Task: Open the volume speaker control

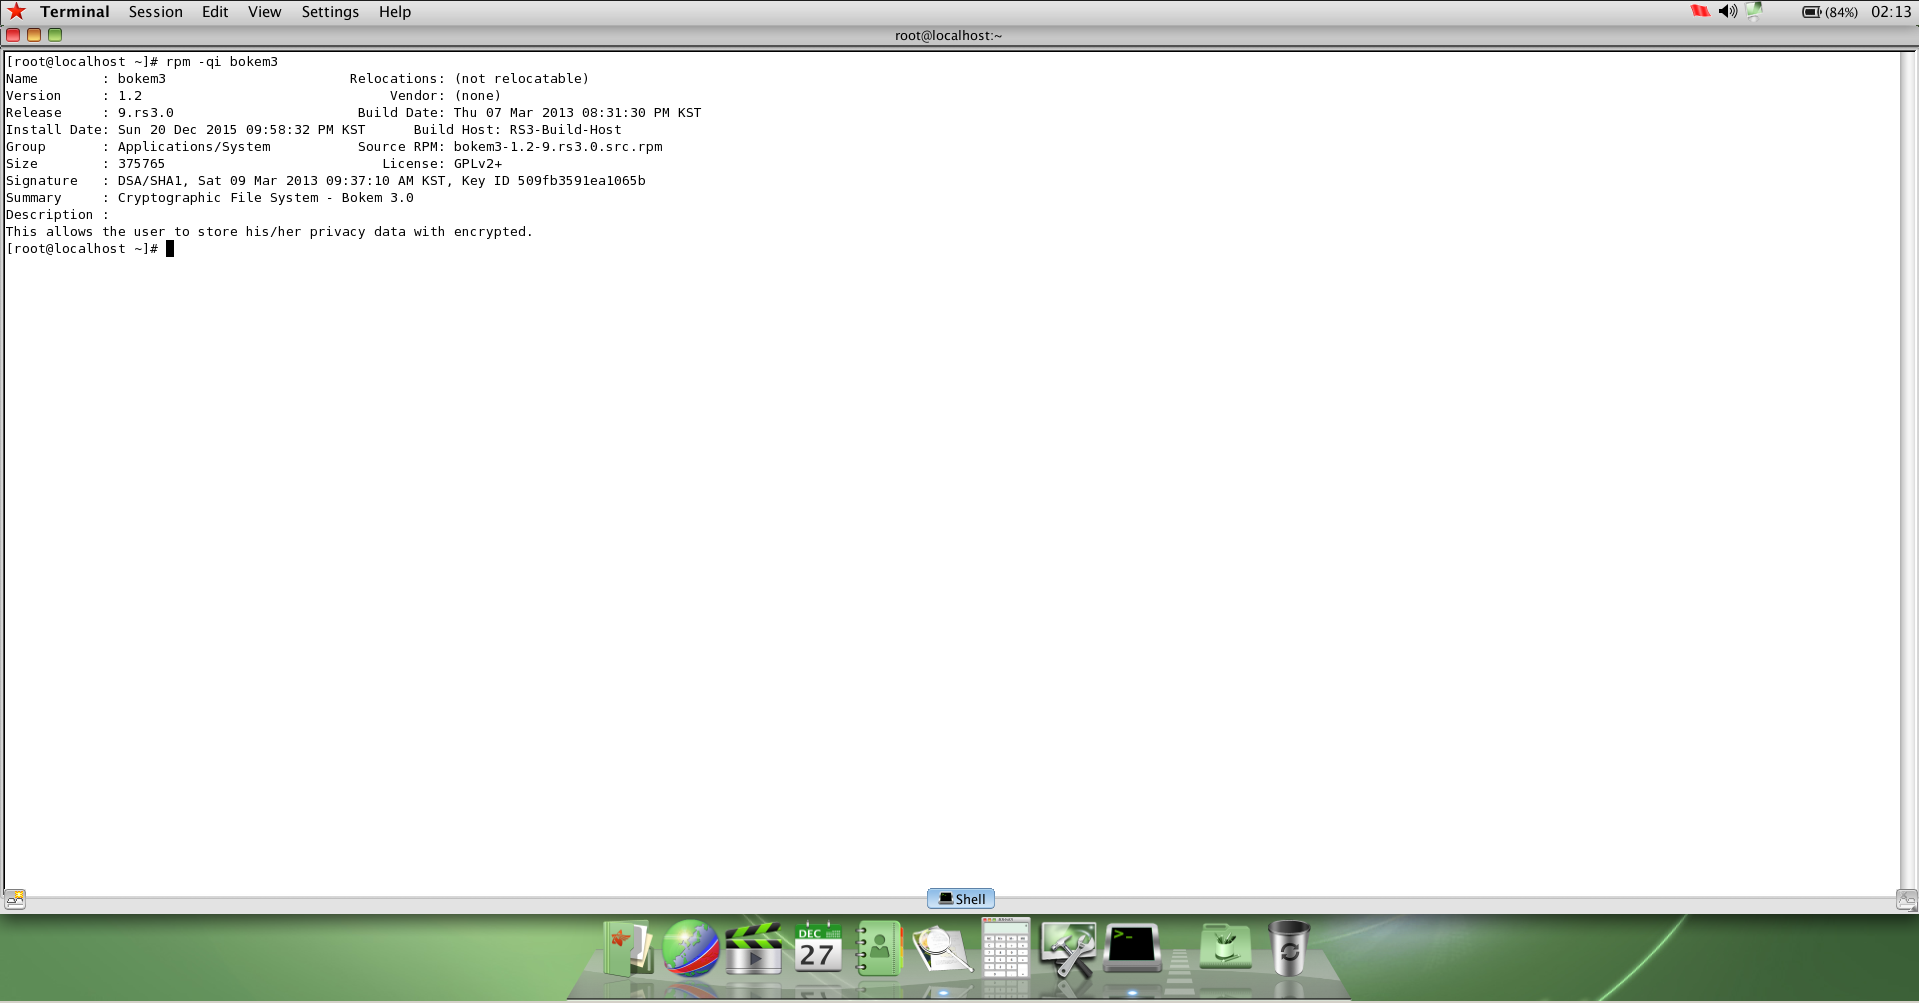Action: (1728, 11)
